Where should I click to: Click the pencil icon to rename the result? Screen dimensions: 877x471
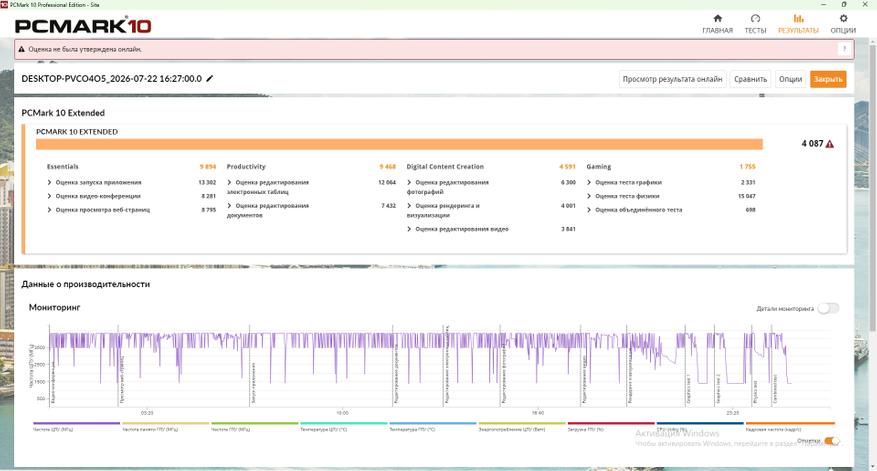[210, 79]
